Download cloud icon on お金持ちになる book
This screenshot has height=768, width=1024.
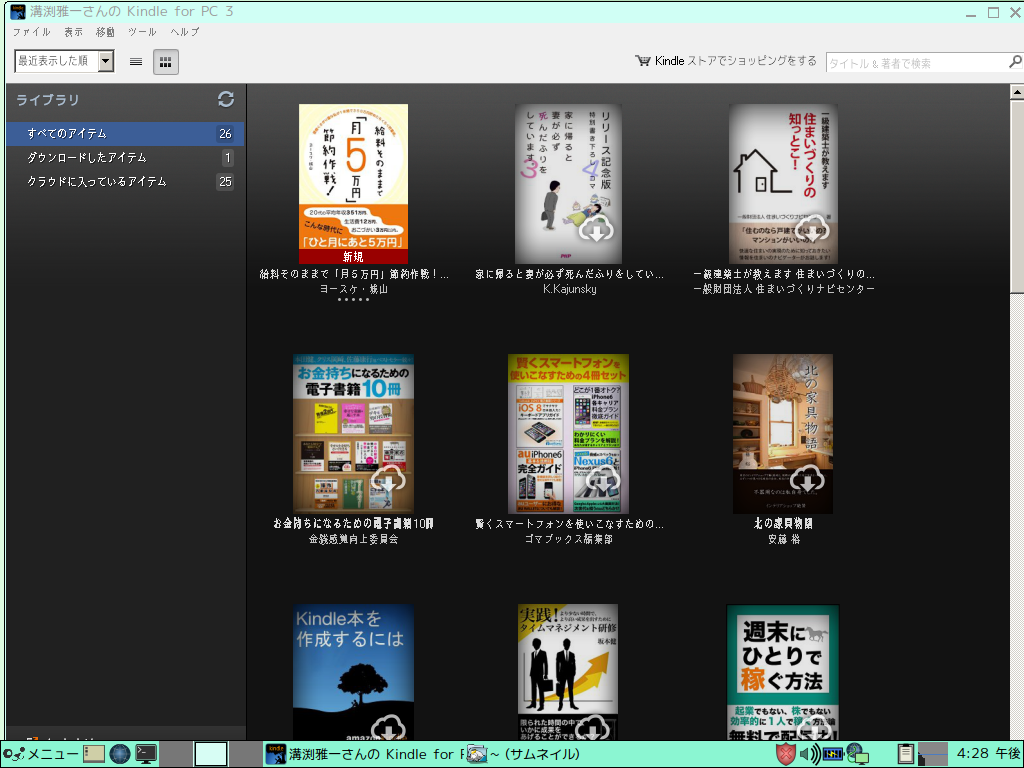pyautogui.click(x=388, y=479)
